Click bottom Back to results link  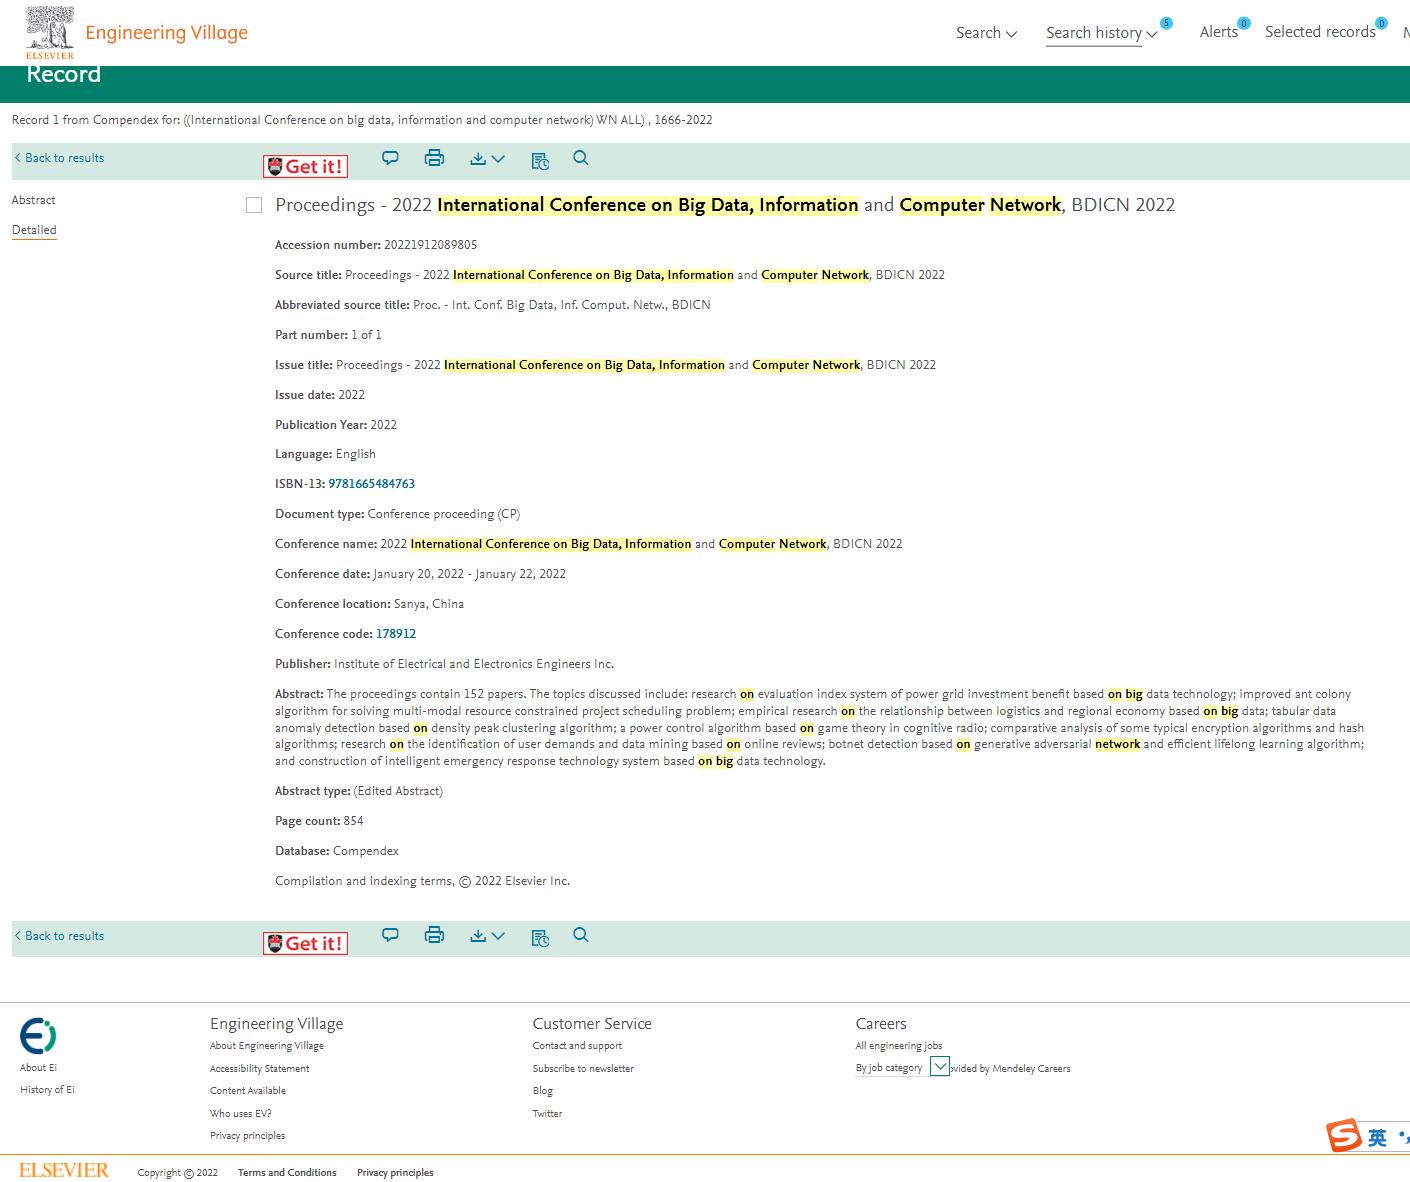(59, 936)
